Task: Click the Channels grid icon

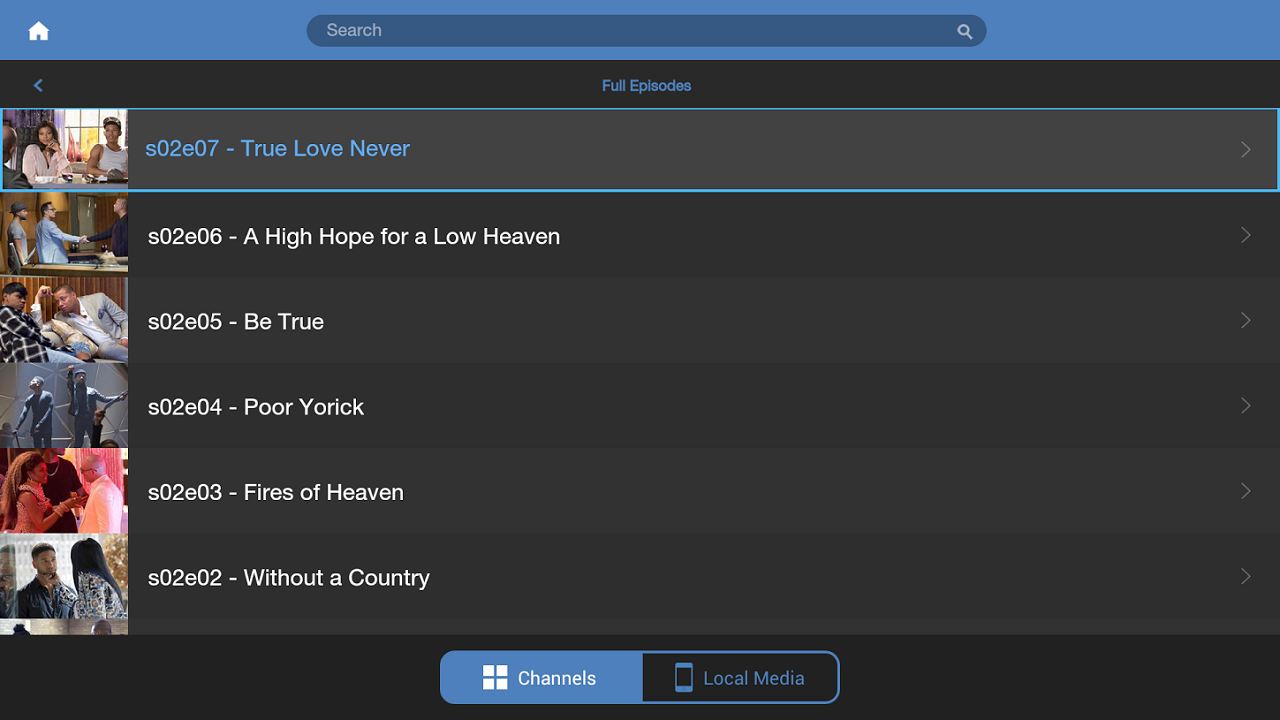Action: coord(495,678)
